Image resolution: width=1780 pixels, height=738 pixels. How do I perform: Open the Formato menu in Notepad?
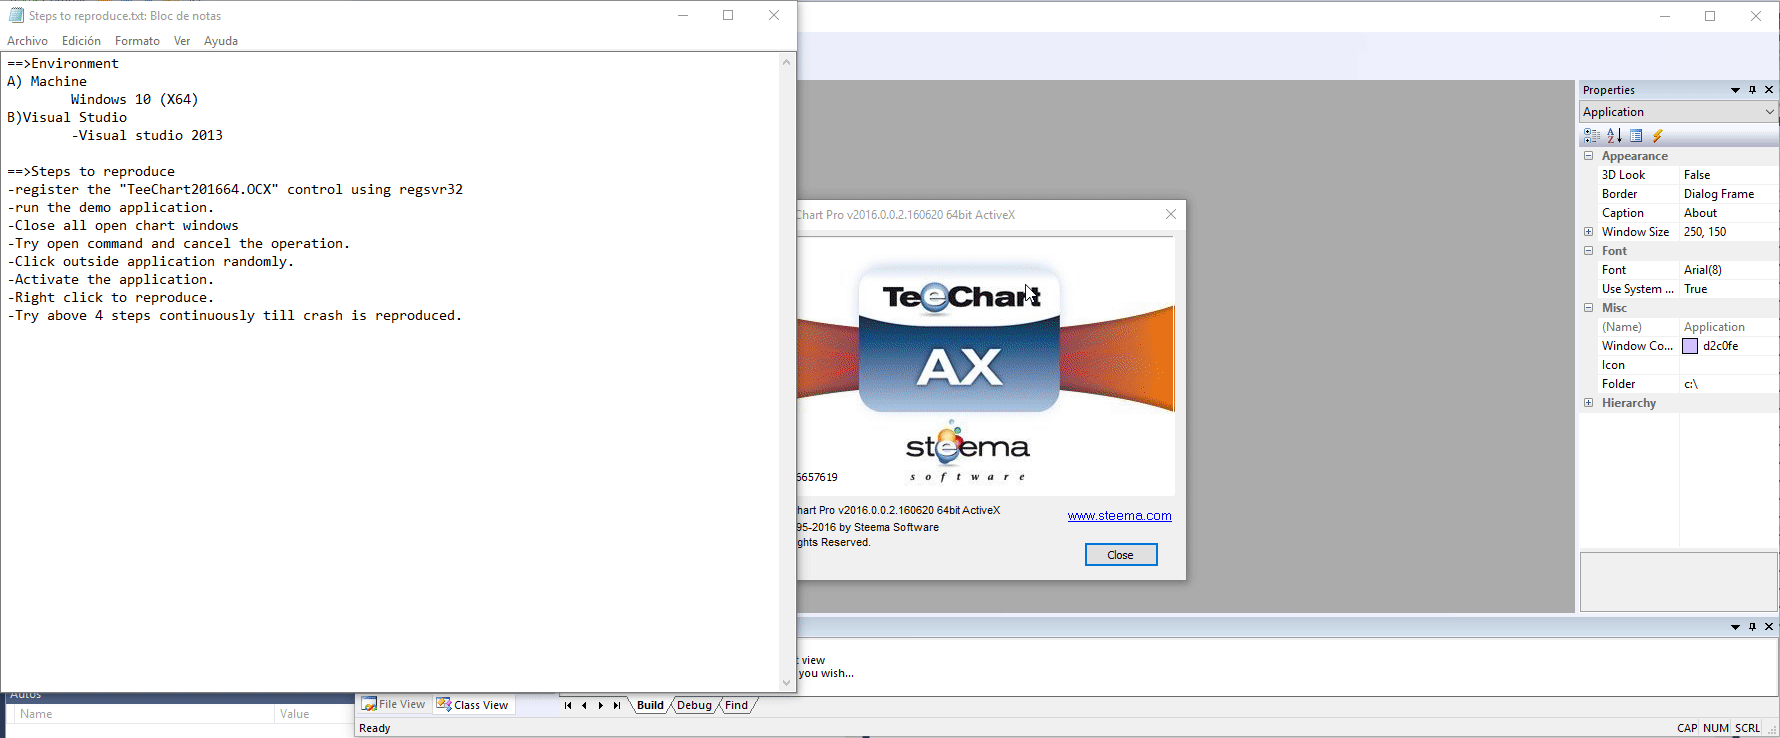click(x=137, y=41)
